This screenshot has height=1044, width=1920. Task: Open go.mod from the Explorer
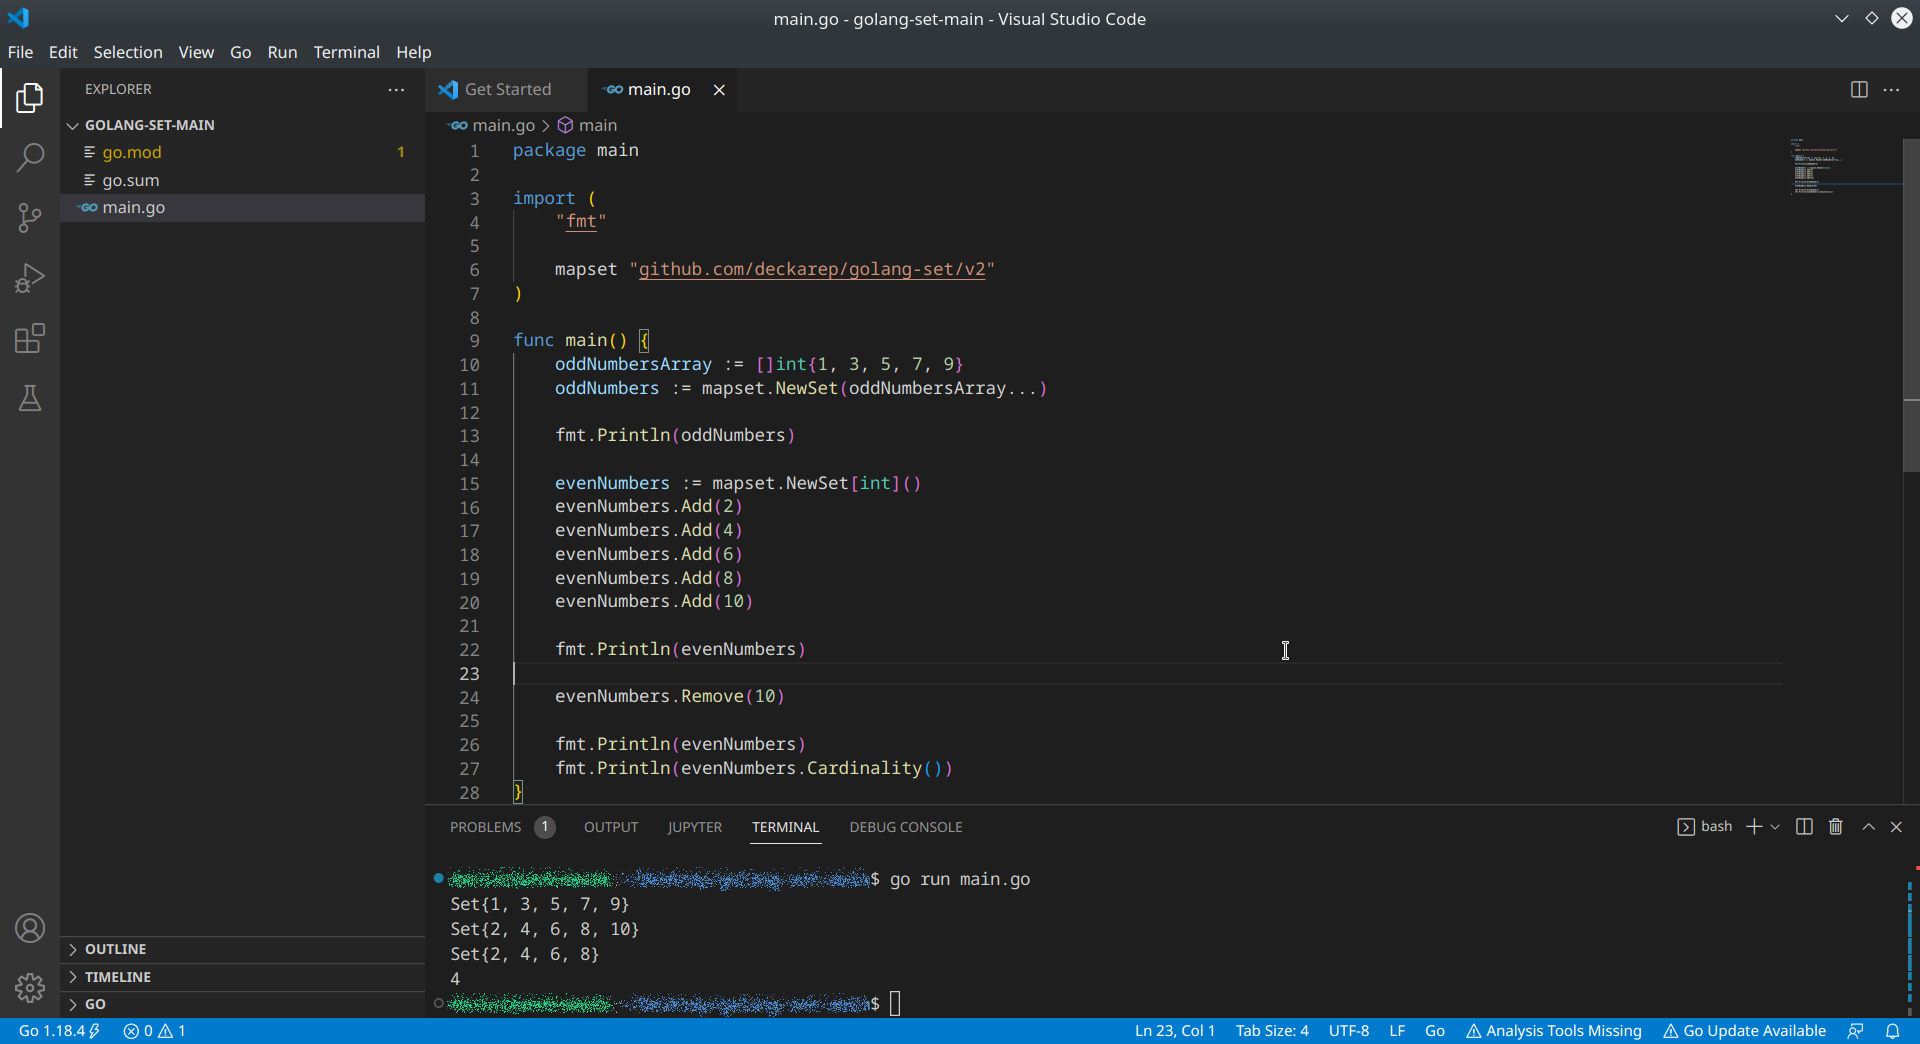(133, 152)
